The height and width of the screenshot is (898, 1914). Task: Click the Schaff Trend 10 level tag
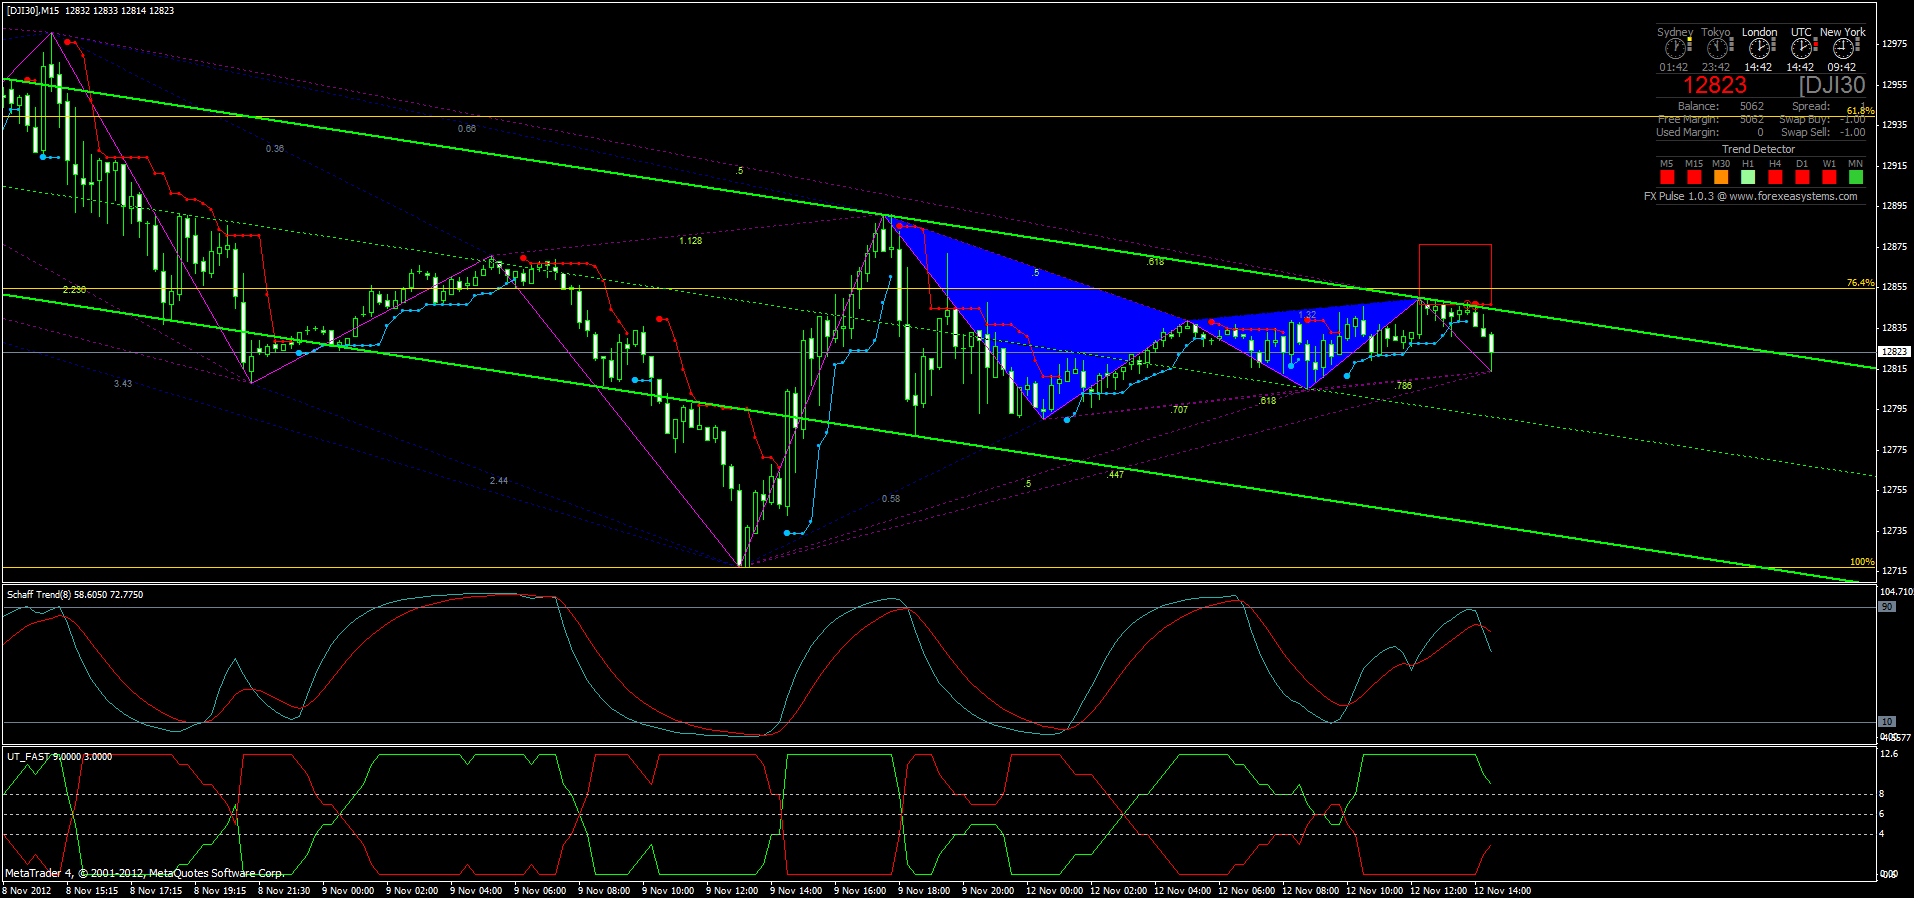tap(1887, 722)
